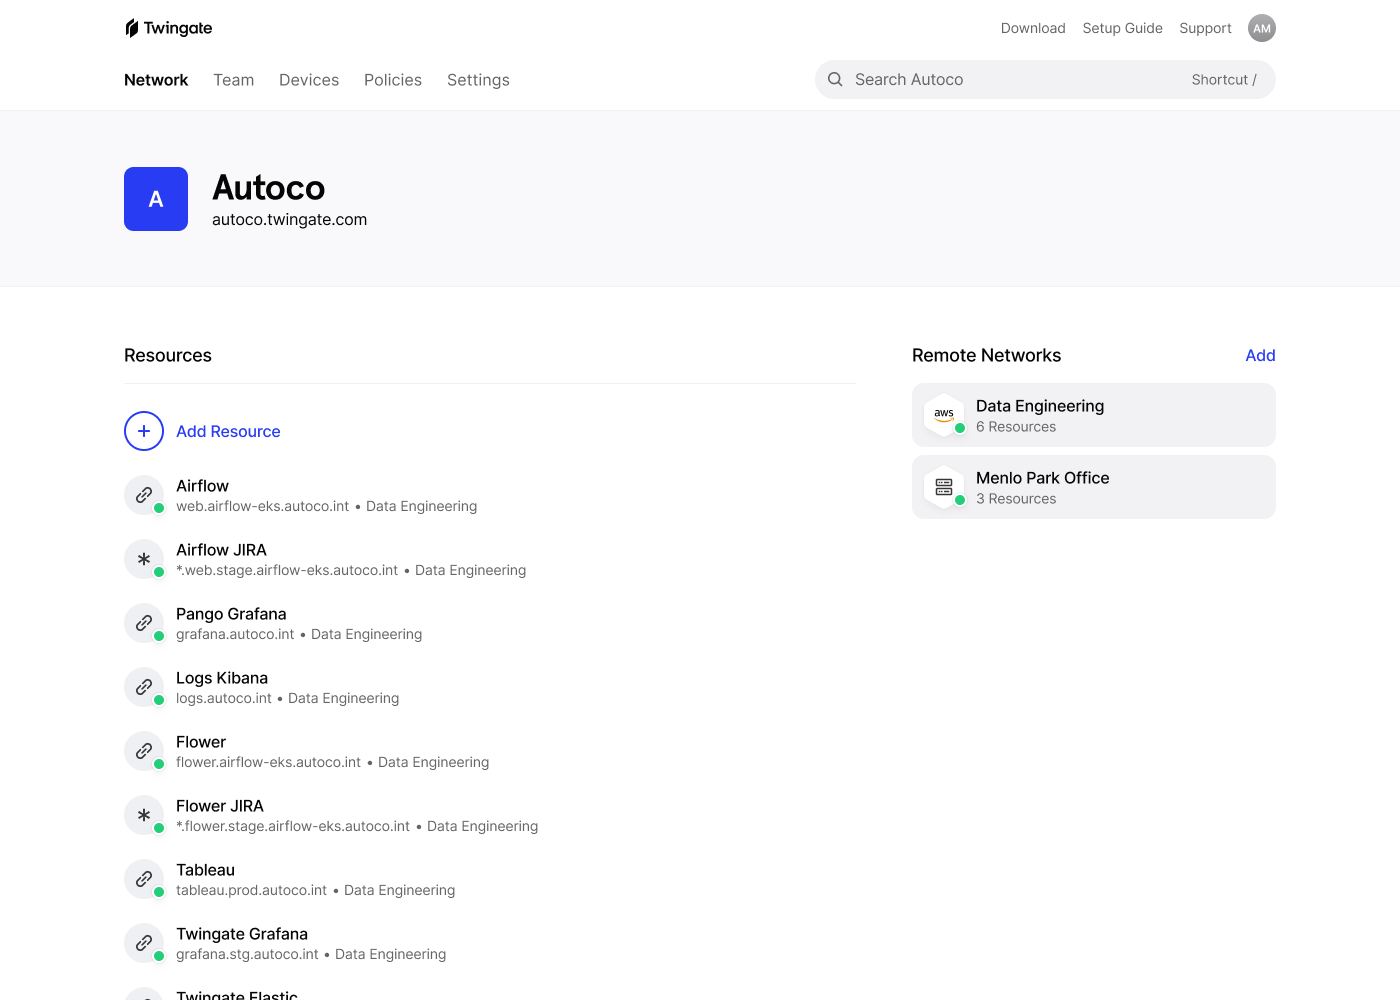
Task: Click the flower.airflow-eks.autoco.int address
Action: (268, 762)
